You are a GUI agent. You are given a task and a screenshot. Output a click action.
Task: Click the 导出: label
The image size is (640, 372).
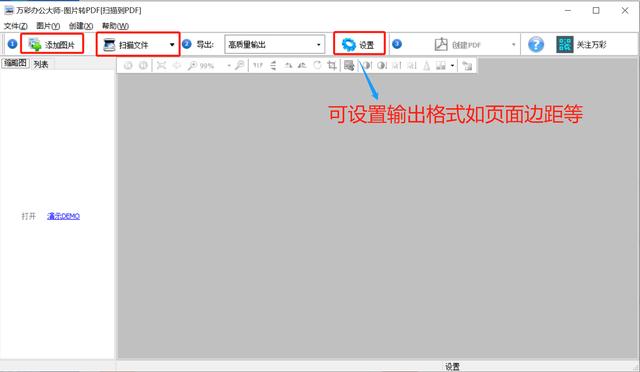tap(205, 45)
